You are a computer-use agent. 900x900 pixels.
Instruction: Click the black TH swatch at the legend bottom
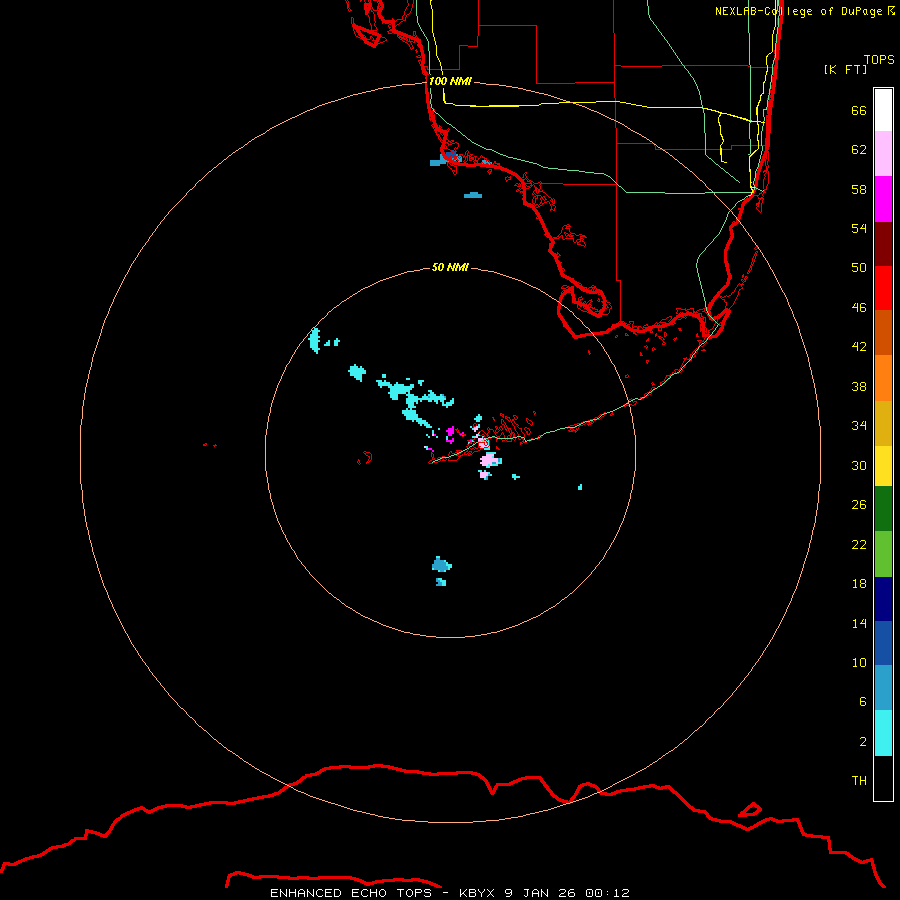pyautogui.click(x=883, y=778)
